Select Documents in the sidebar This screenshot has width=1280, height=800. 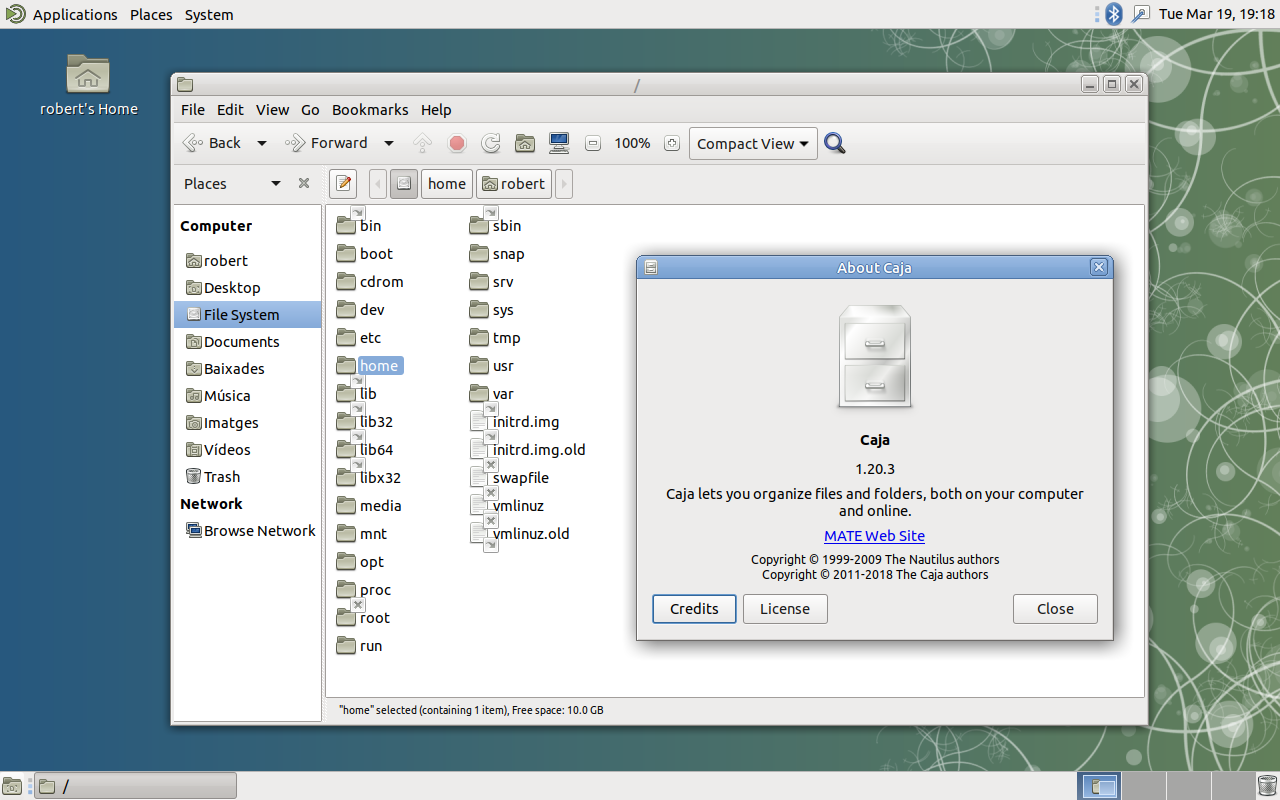pyautogui.click(x=247, y=342)
